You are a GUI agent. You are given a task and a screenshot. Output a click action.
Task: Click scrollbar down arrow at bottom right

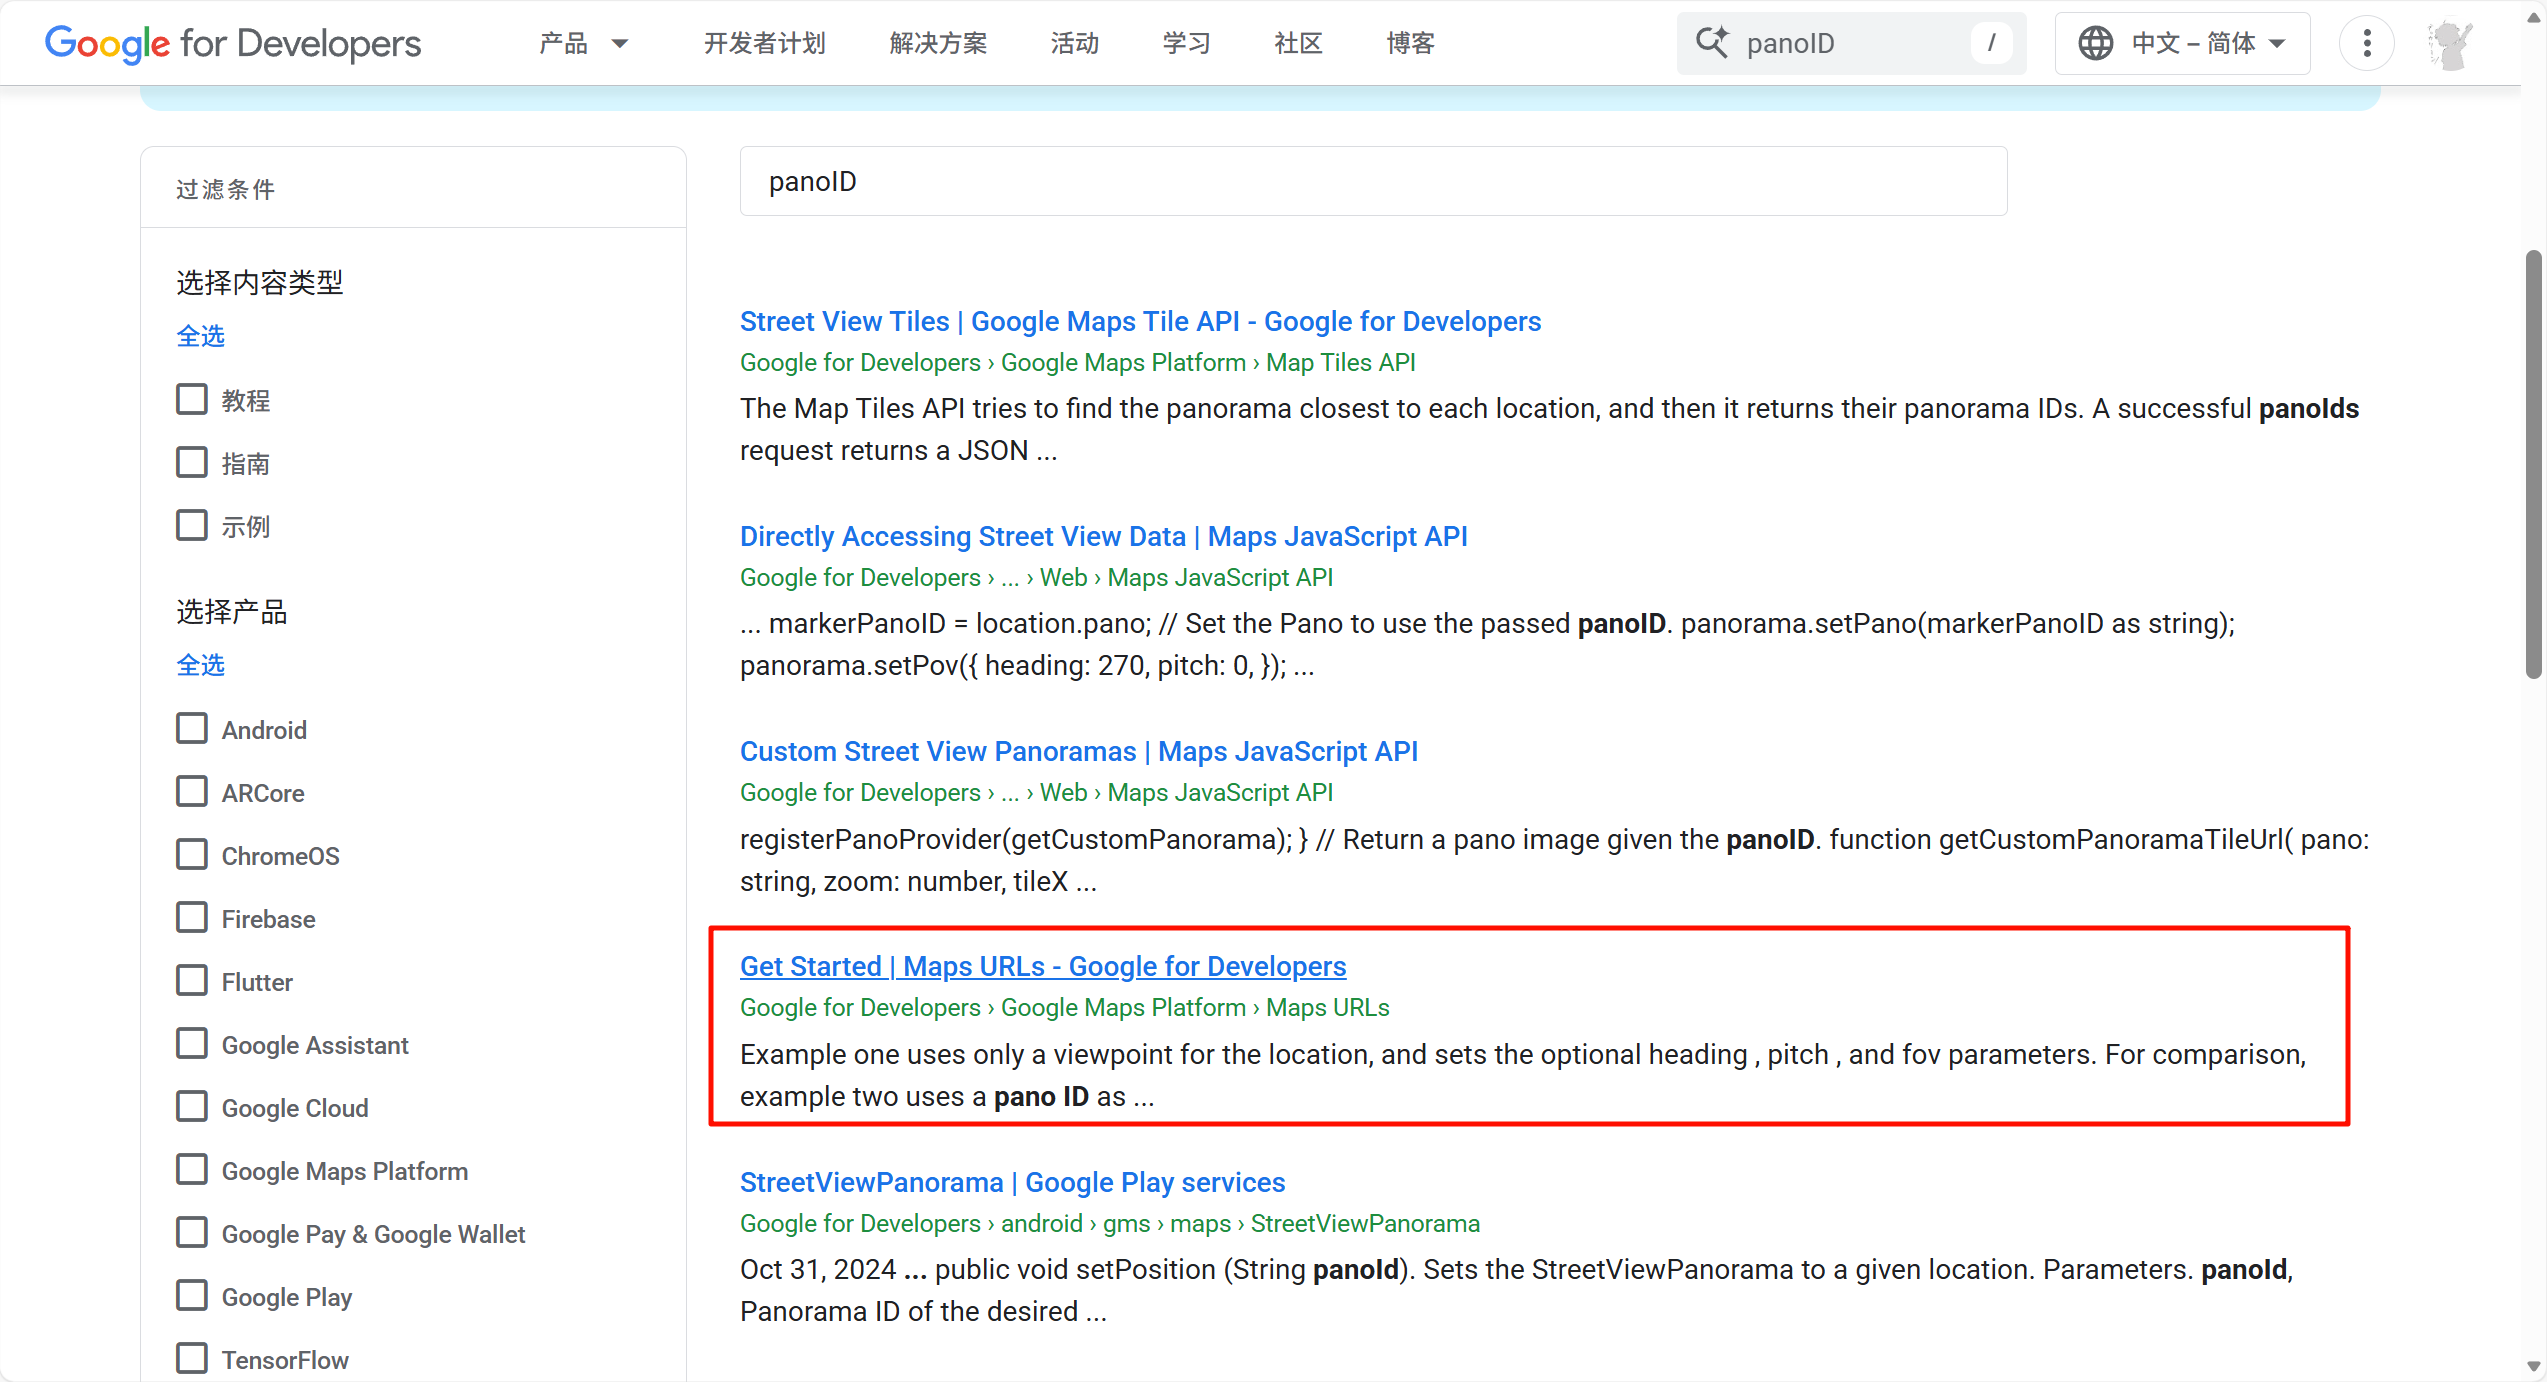2533,1365
